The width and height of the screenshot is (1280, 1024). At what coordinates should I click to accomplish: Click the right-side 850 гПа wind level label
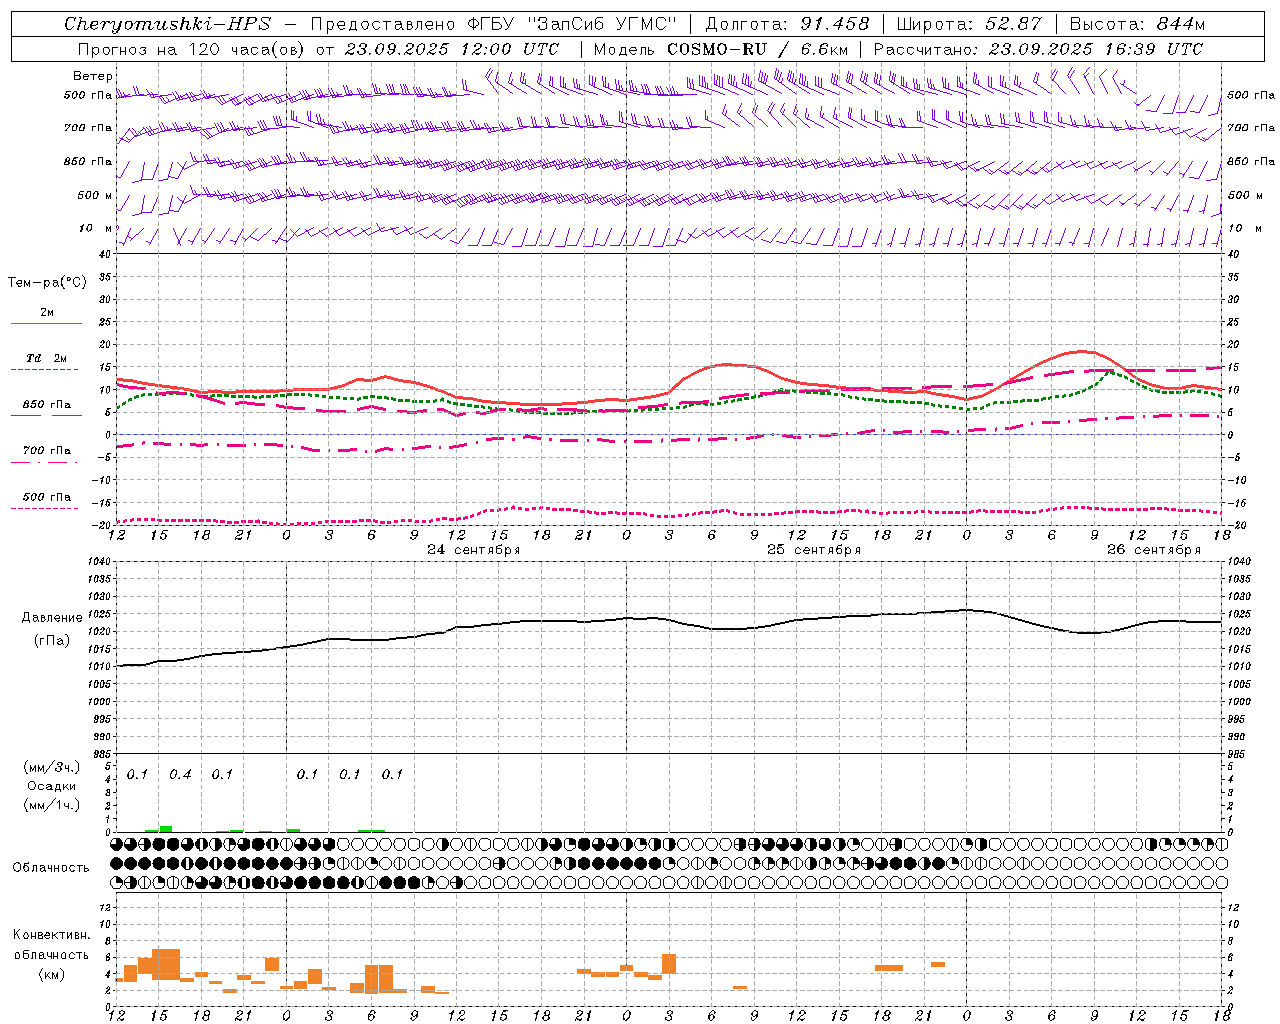pos(1251,161)
